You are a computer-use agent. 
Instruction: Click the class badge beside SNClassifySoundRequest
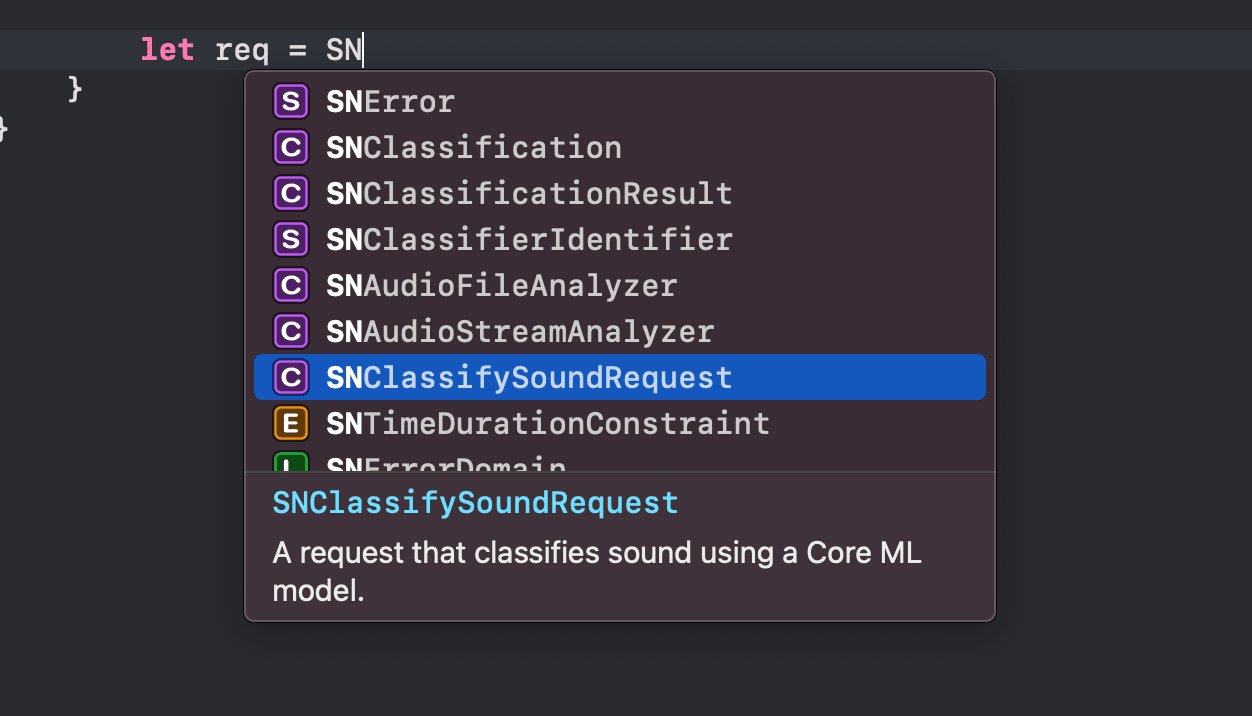(290, 377)
